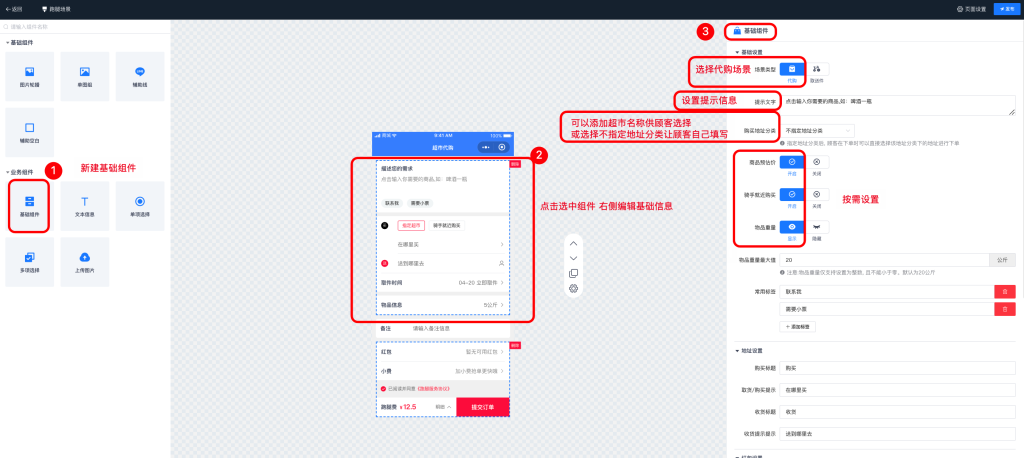1024x458 pixels.
Task: Add the 图片轮播 carousel component
Action: point(30,77)
